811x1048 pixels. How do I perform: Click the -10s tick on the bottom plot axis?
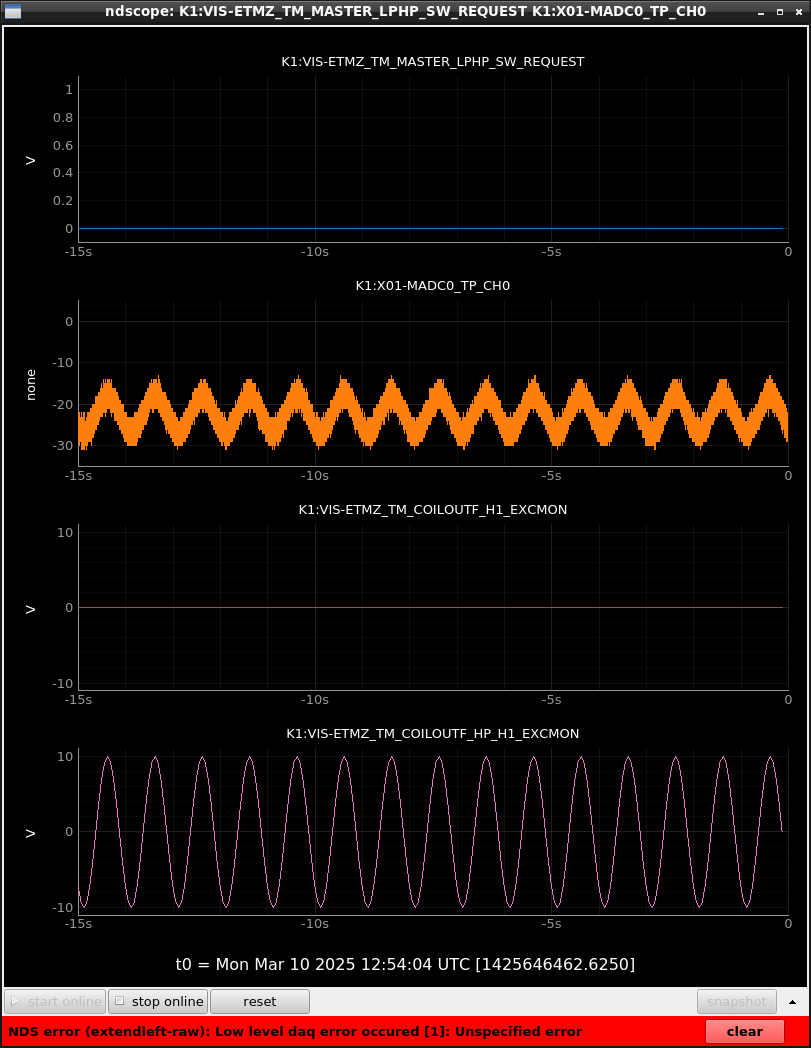(314, 924)
